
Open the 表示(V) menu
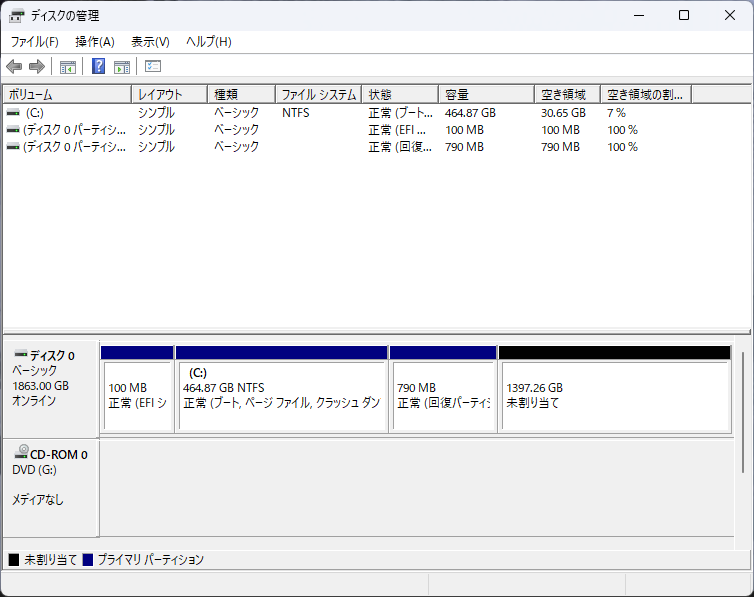[150, 42]
